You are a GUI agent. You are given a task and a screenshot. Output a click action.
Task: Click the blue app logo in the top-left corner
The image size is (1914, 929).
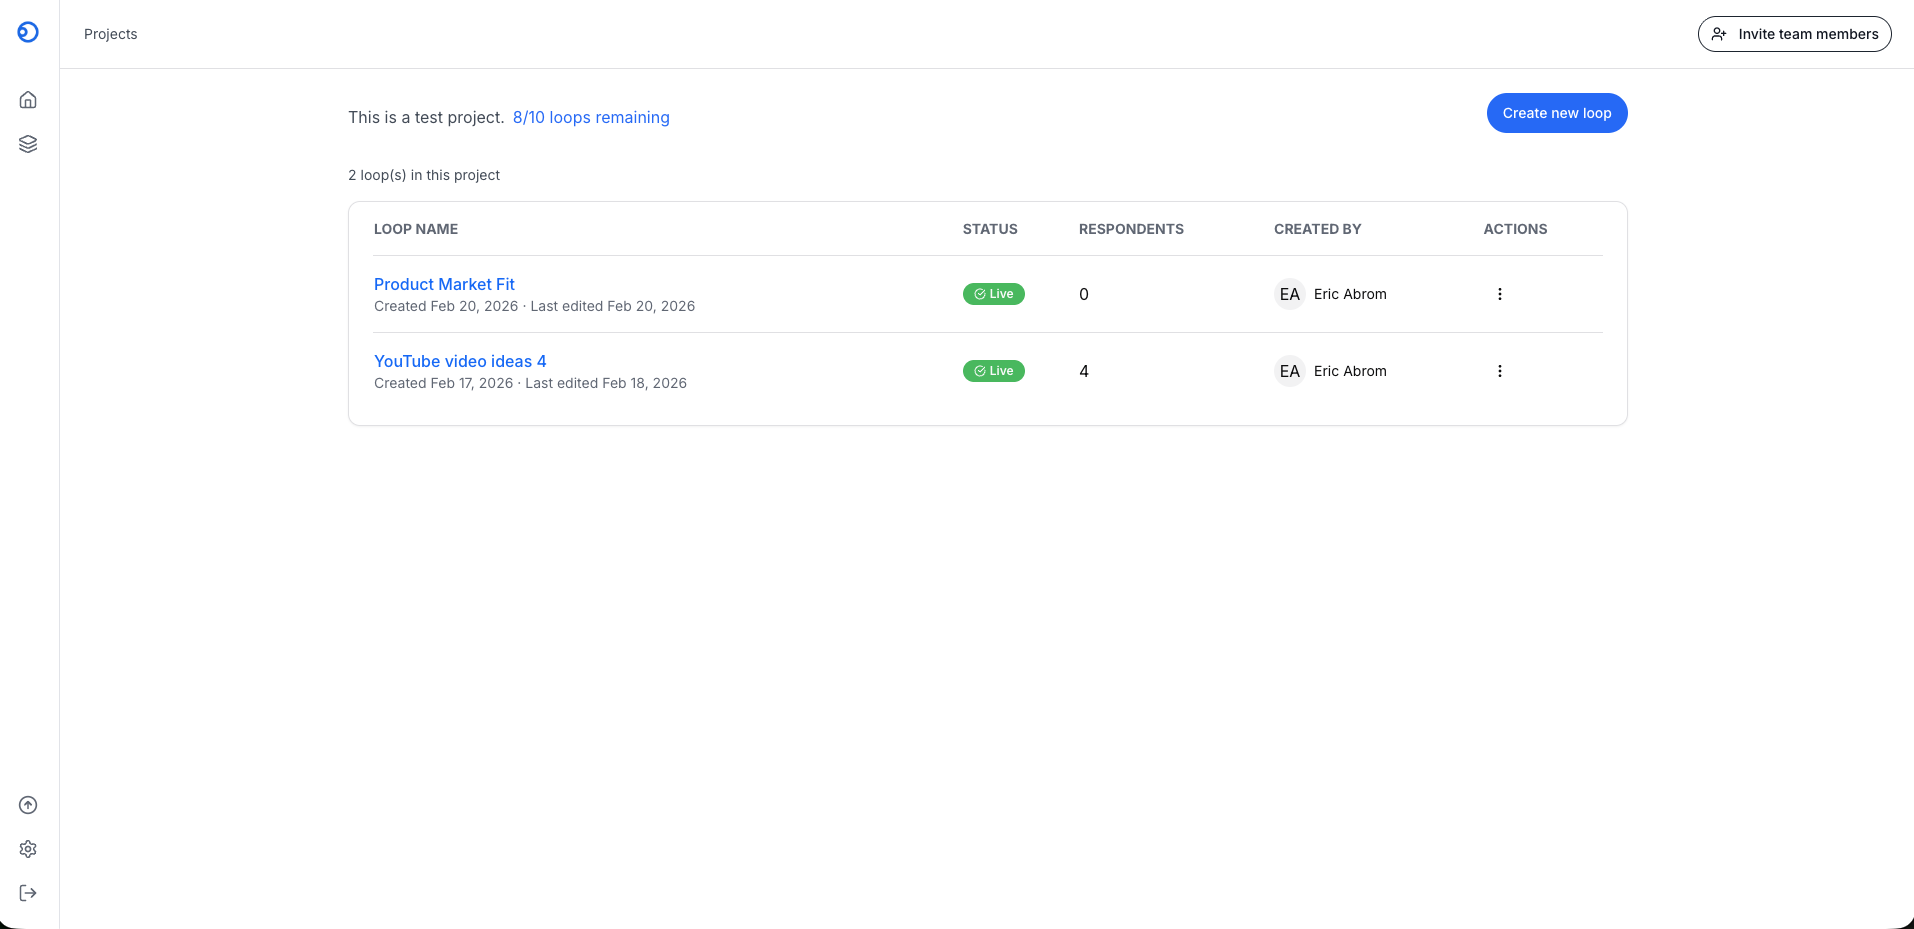pyautogui.click(x=27, y=31)
